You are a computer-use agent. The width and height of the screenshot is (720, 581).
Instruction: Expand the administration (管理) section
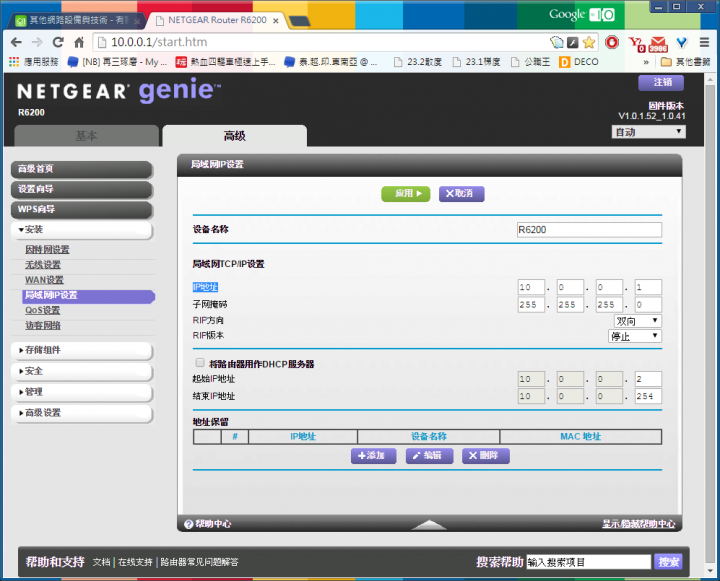coord(82,392)
